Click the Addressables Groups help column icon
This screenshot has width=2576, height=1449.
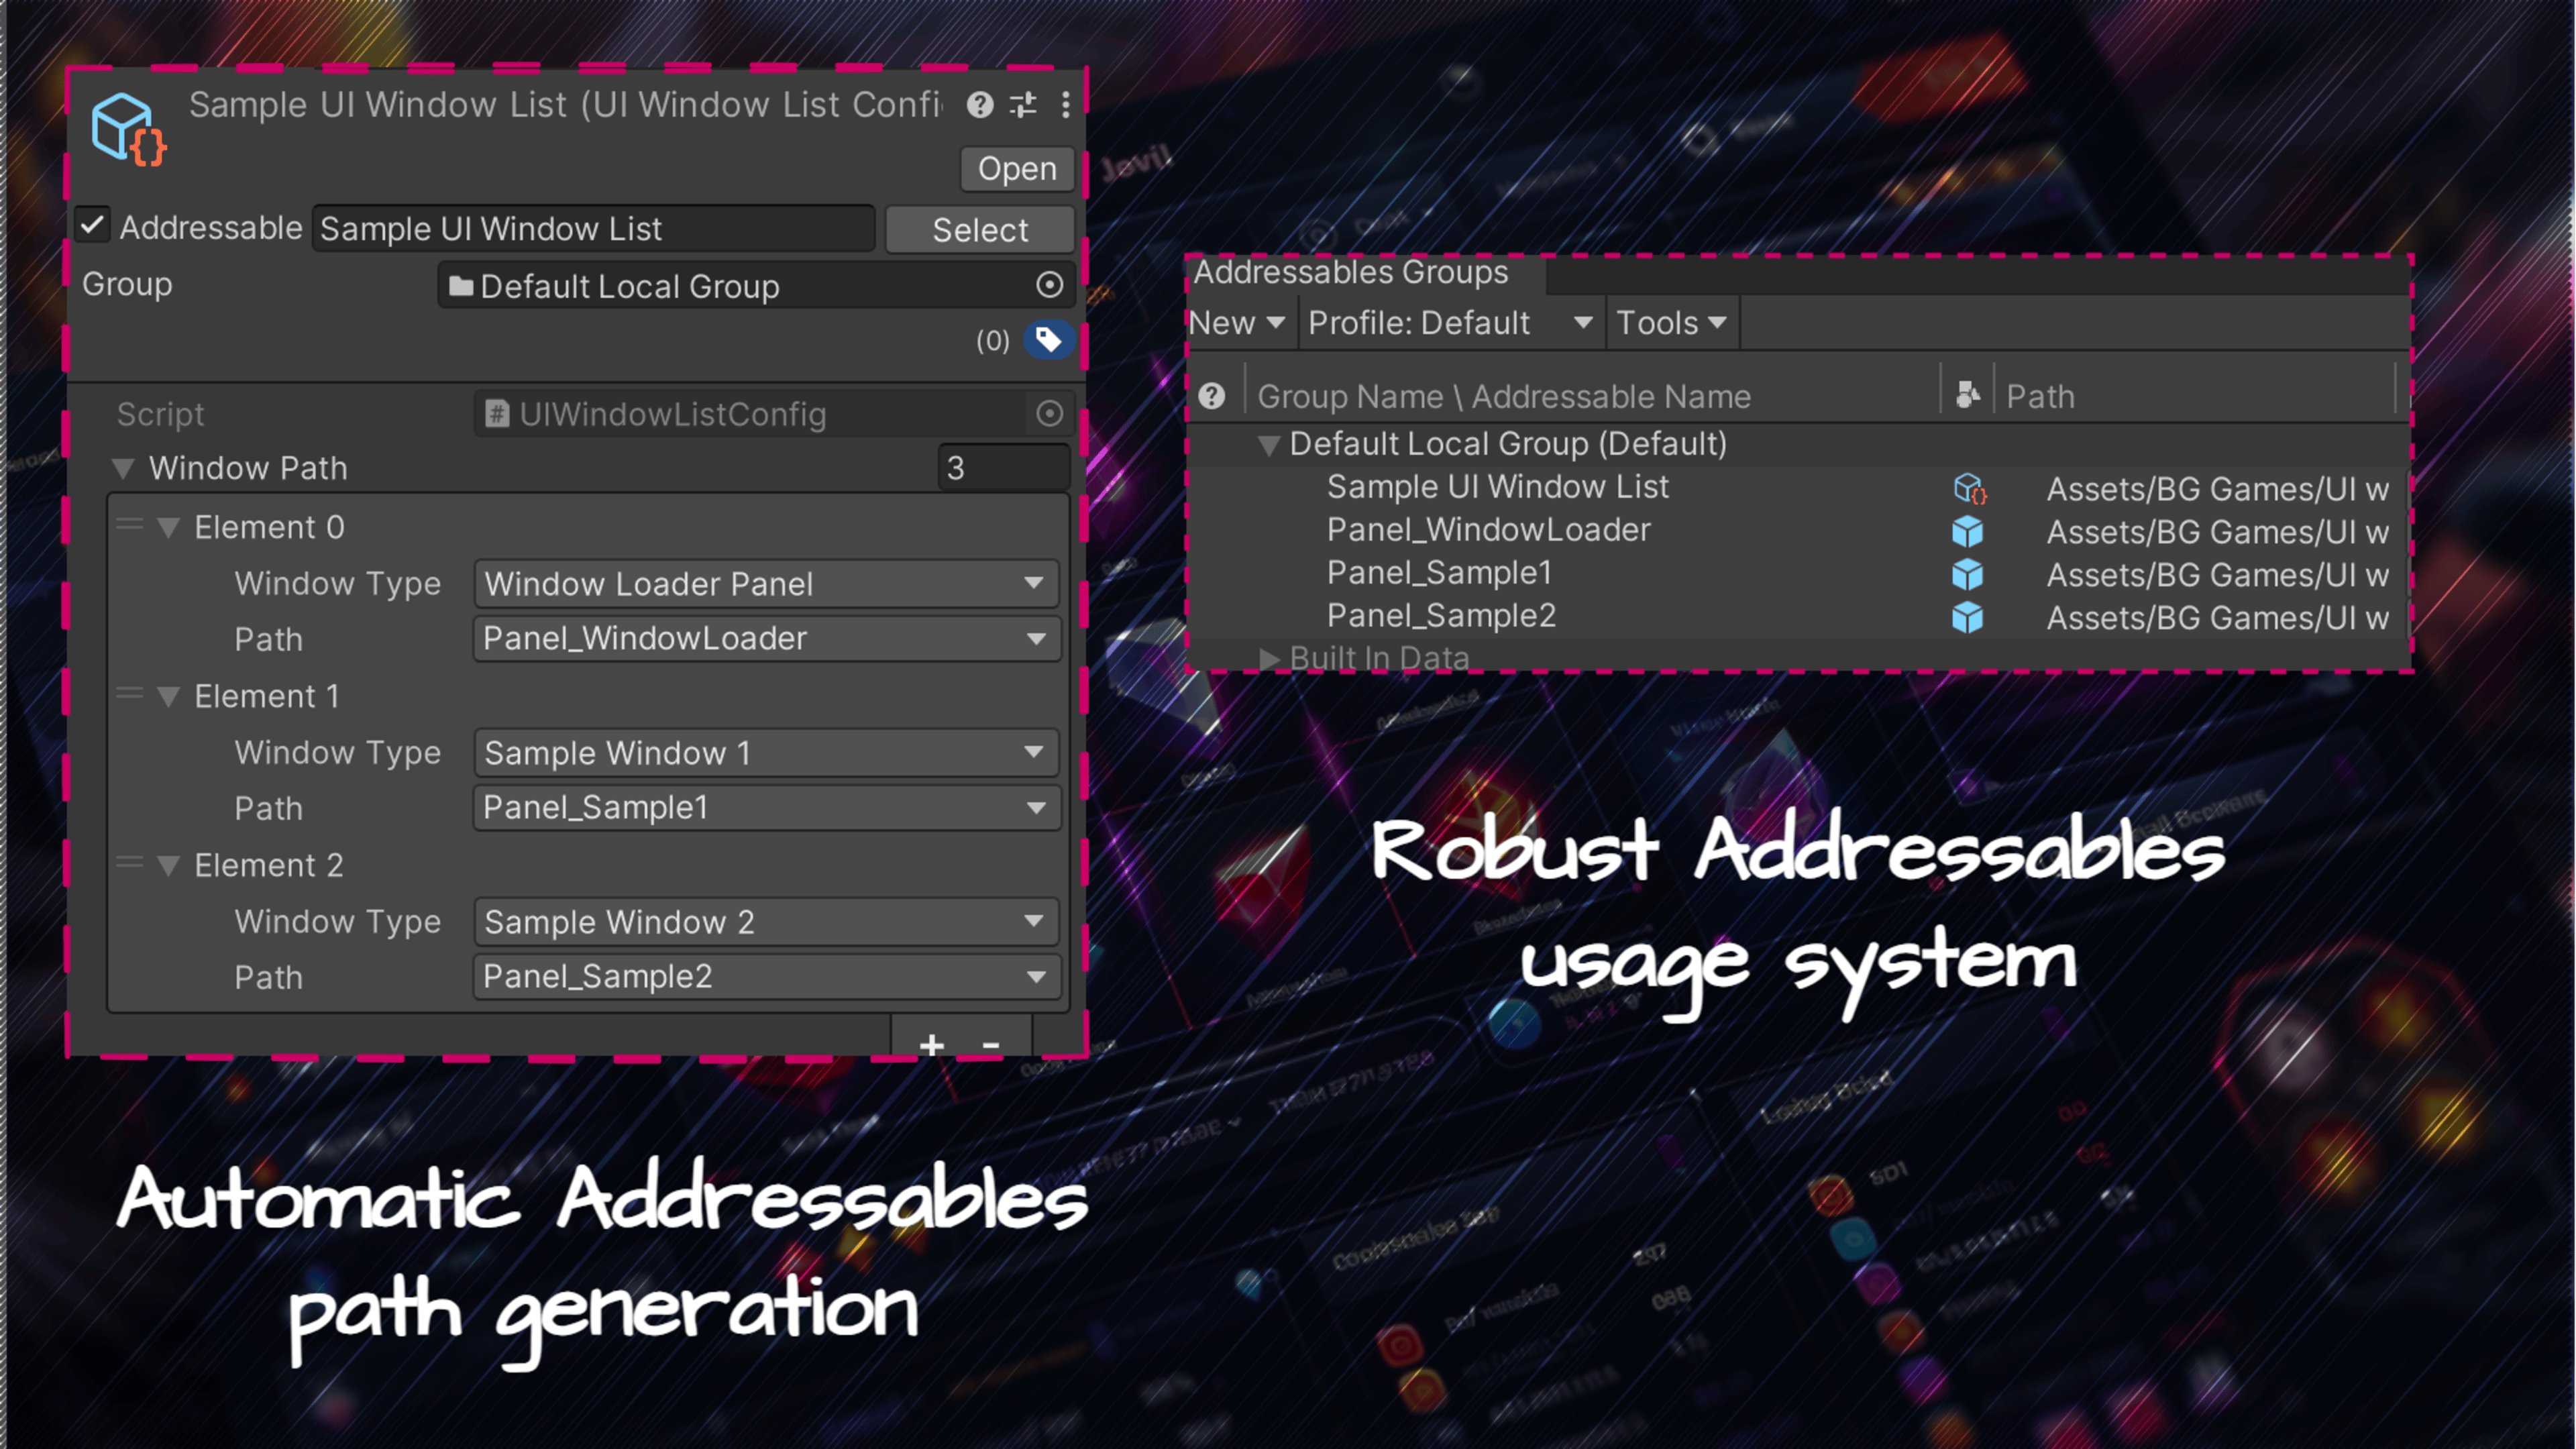point(1211,396)
